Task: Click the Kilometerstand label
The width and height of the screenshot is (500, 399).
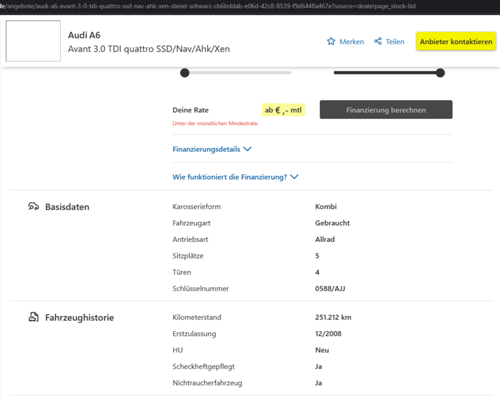Action: 197,317
